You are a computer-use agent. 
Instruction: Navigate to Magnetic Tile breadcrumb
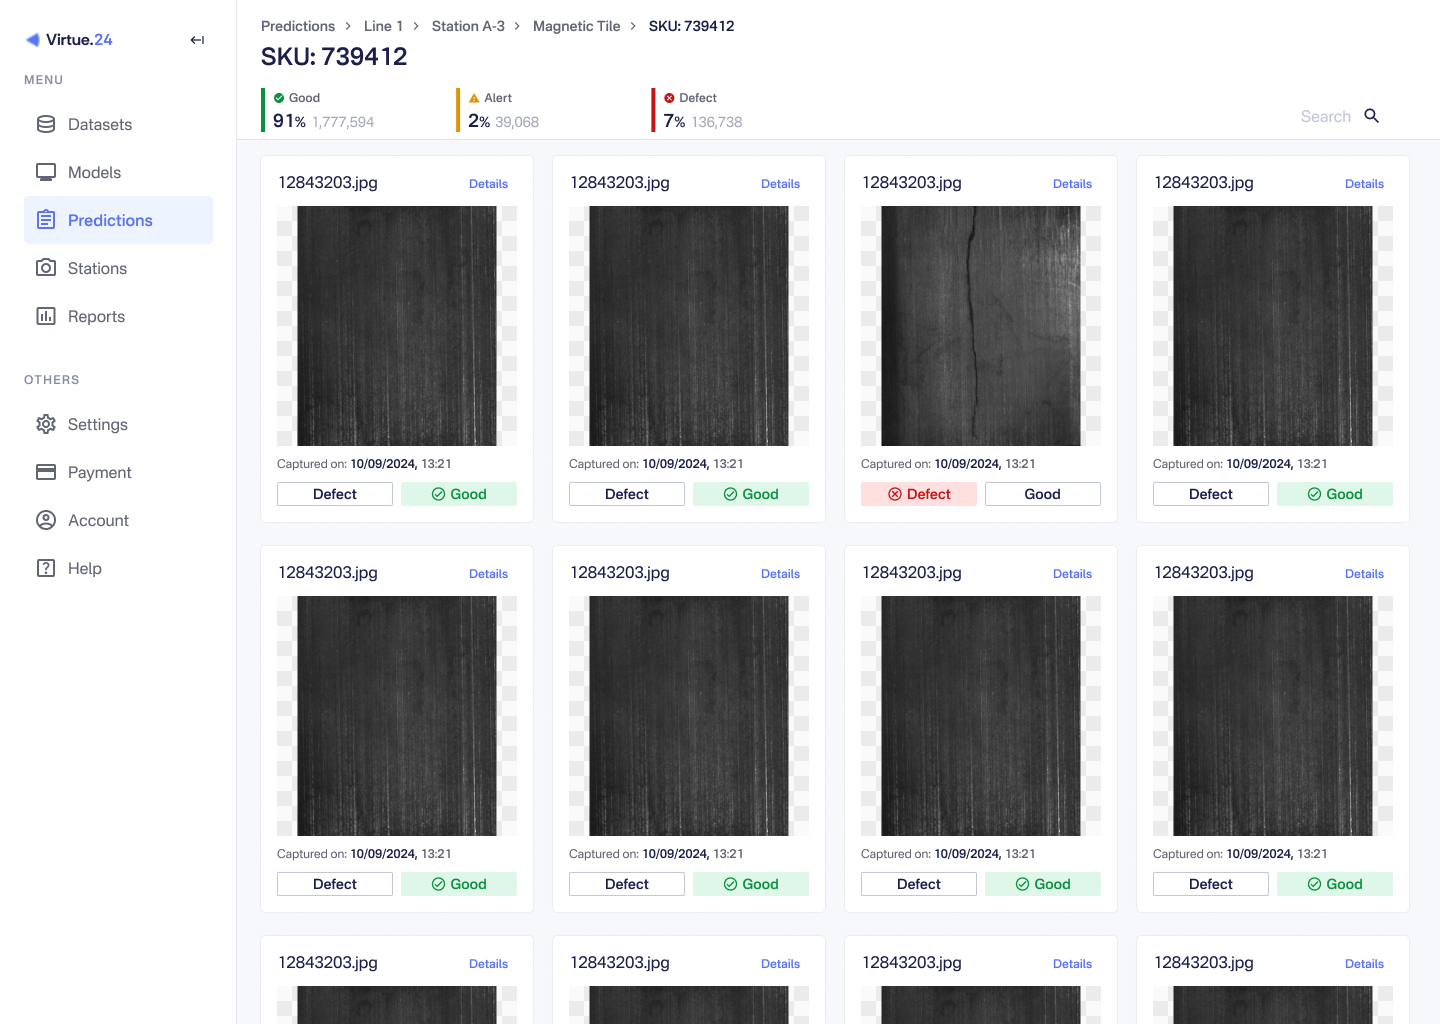tap(576, 26)
